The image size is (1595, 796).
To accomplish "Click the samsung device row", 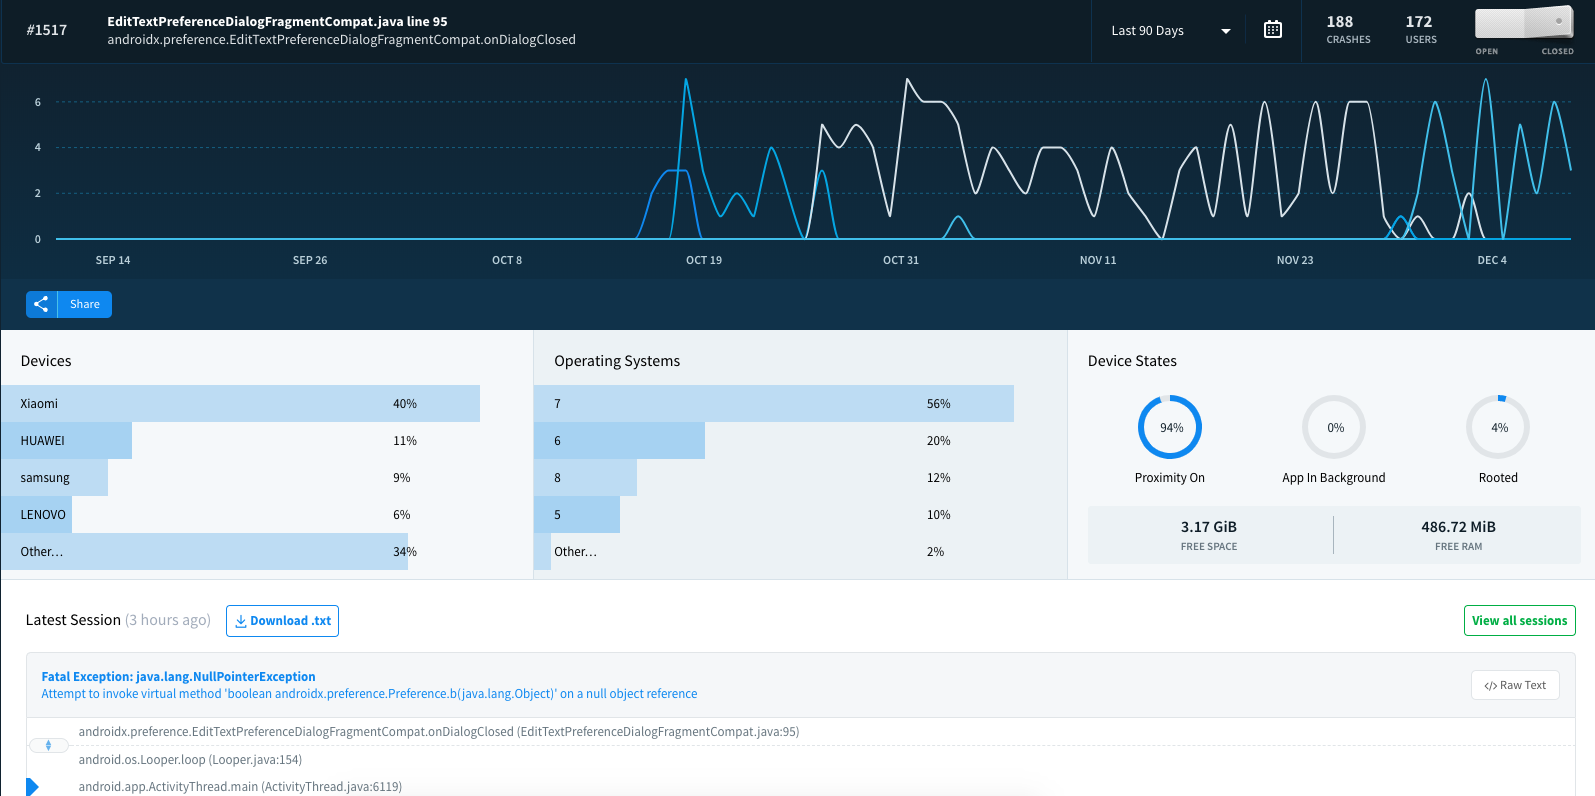I will point(54,478).
